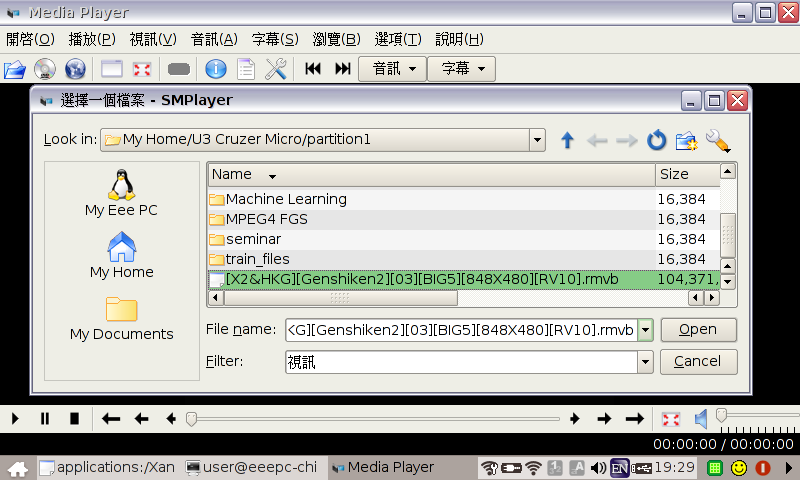The height and width of the screenshot is (480, 800).
Task: Toggle fullscreen icon in the bottom control bar
Action: (x=672, y=418)
